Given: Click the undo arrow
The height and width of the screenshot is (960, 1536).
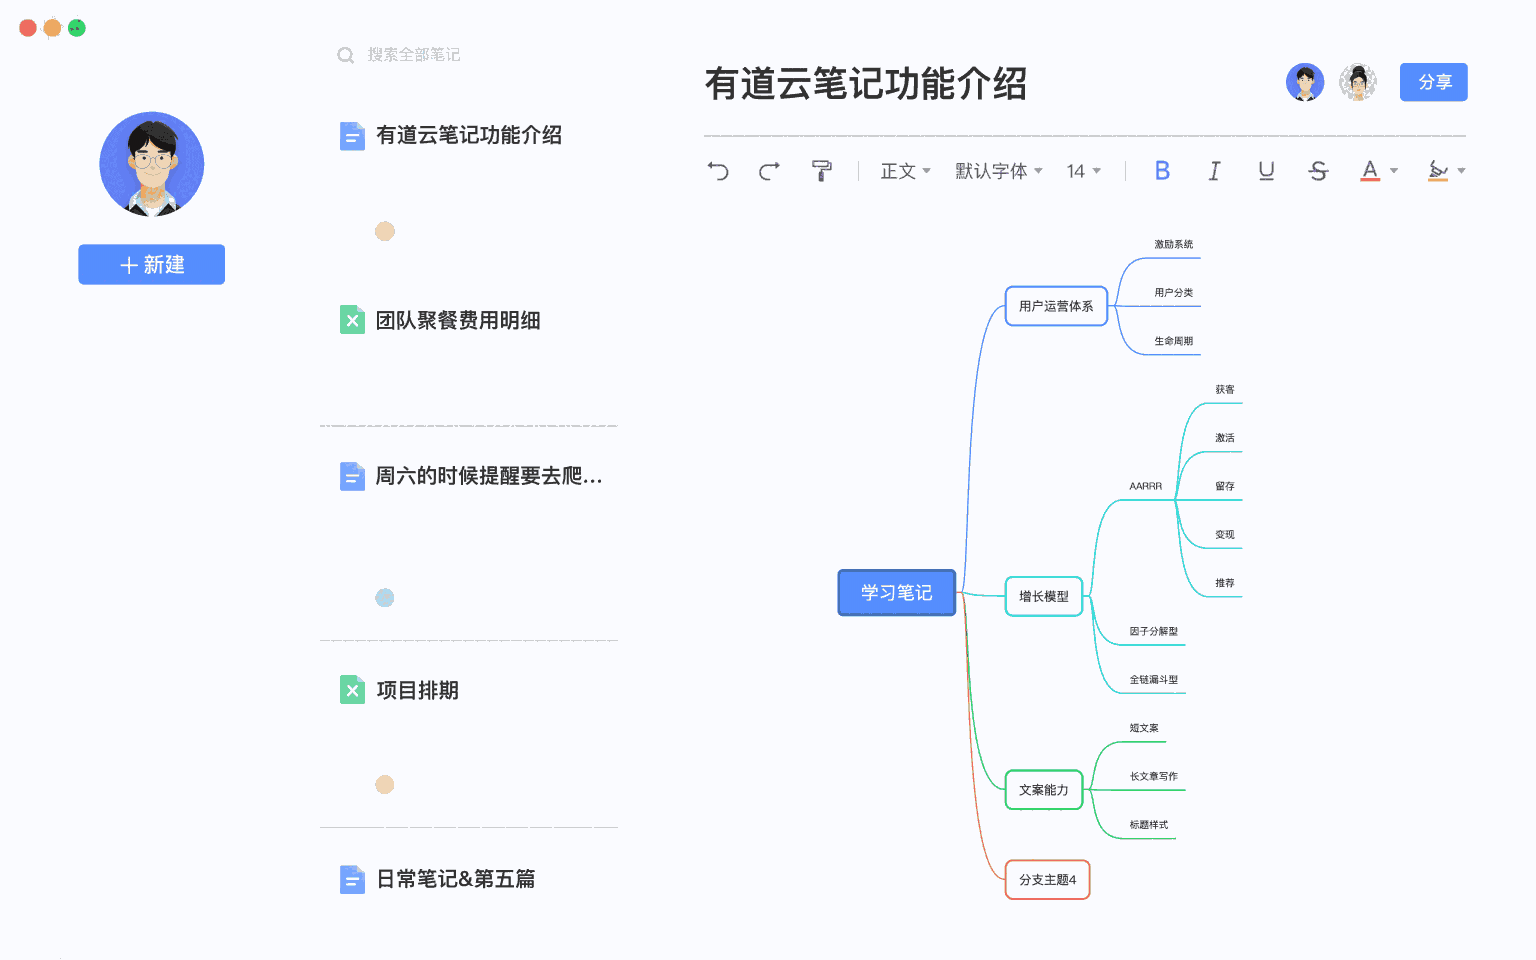Looking at the screenshot, I should point(718,171).
